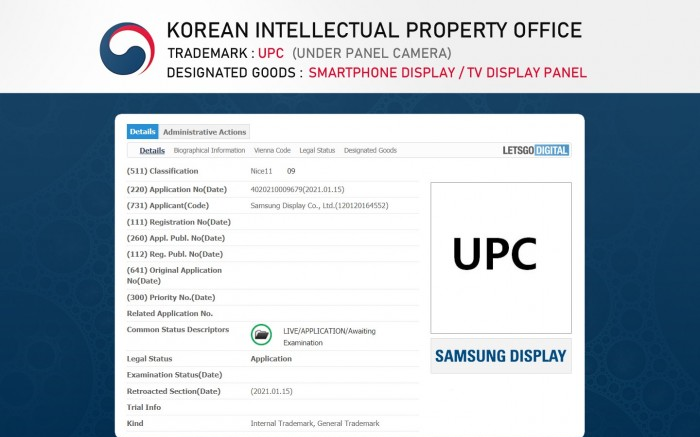
Task: Click the Retroacted Section(Date) label
Action: point(174,391)
